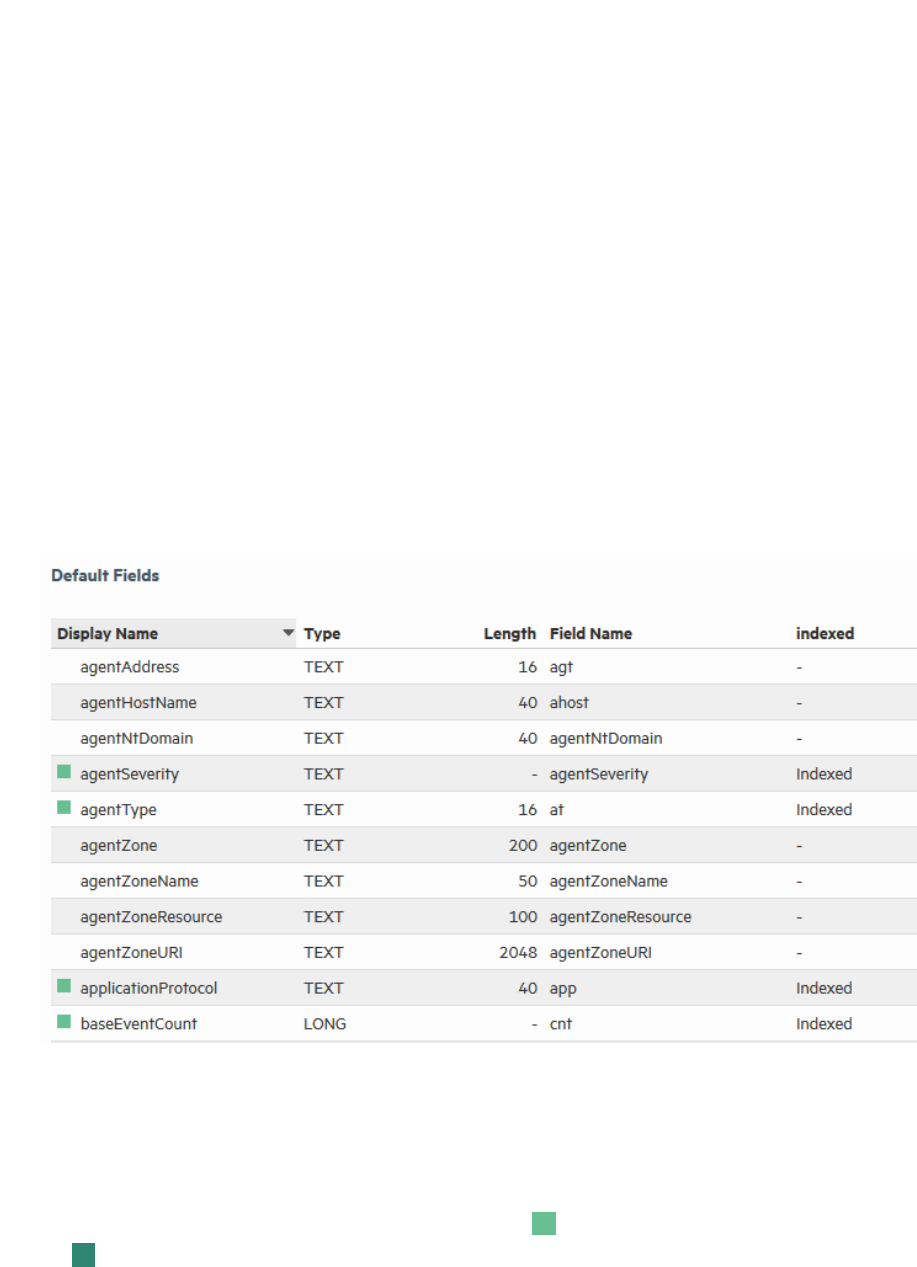Click the light green legend swatch

tap(543, 1223)
